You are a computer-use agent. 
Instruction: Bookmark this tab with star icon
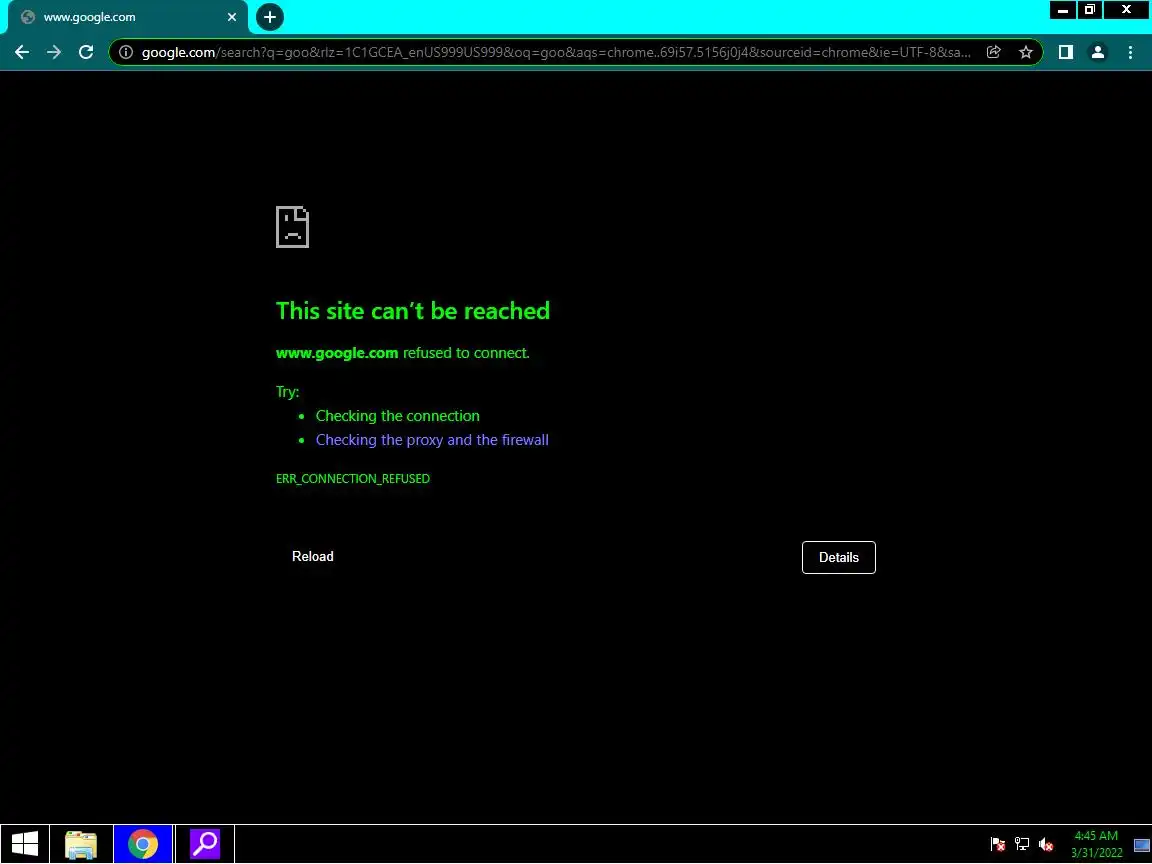pyautogui.click(x=1026, y=52)
